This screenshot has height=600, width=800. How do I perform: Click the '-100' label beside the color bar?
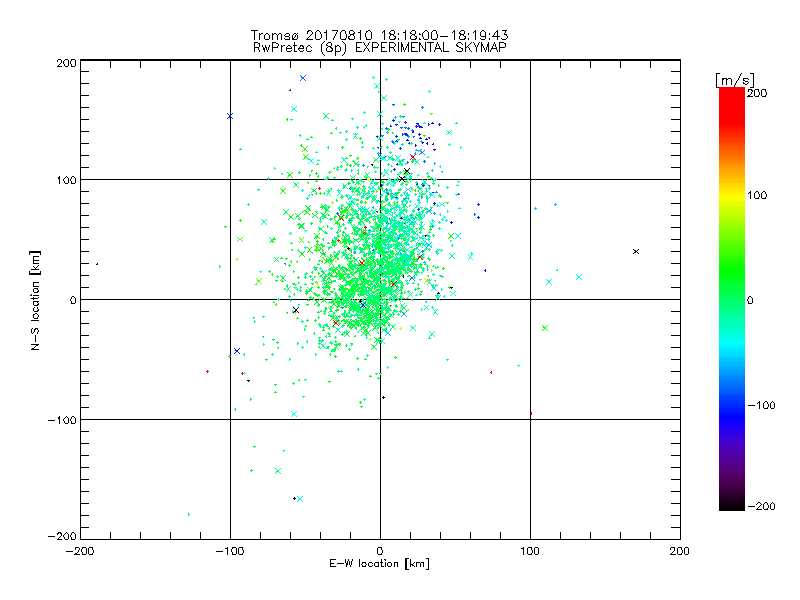761,405
